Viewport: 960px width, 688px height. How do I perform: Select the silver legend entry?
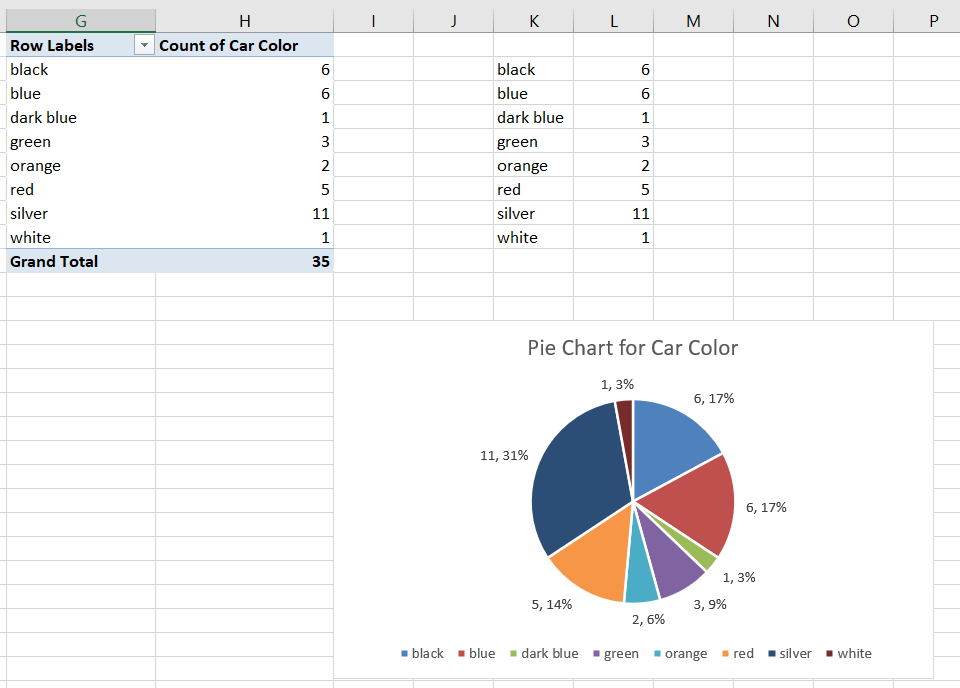point(790,654)
